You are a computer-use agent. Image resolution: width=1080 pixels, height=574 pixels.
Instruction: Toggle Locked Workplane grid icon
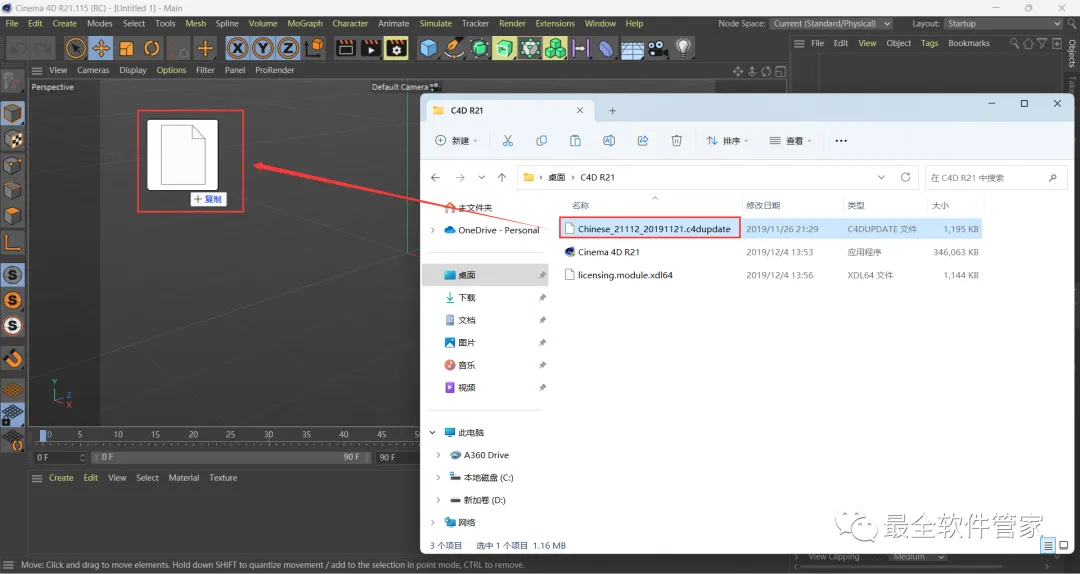tap(12, 414)
